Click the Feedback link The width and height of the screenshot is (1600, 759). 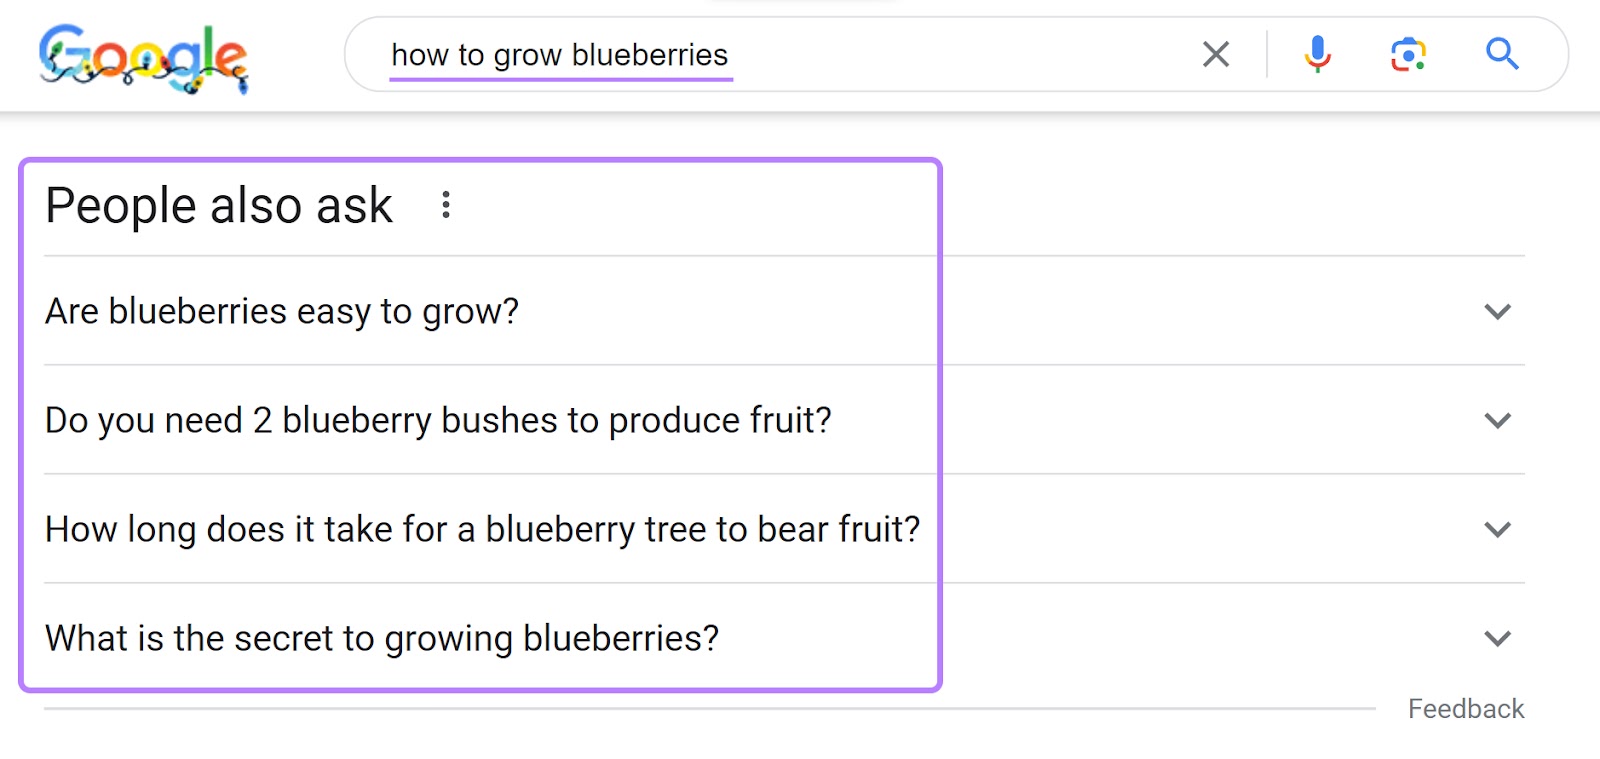pyautogui.click(x=1465, y=708)
